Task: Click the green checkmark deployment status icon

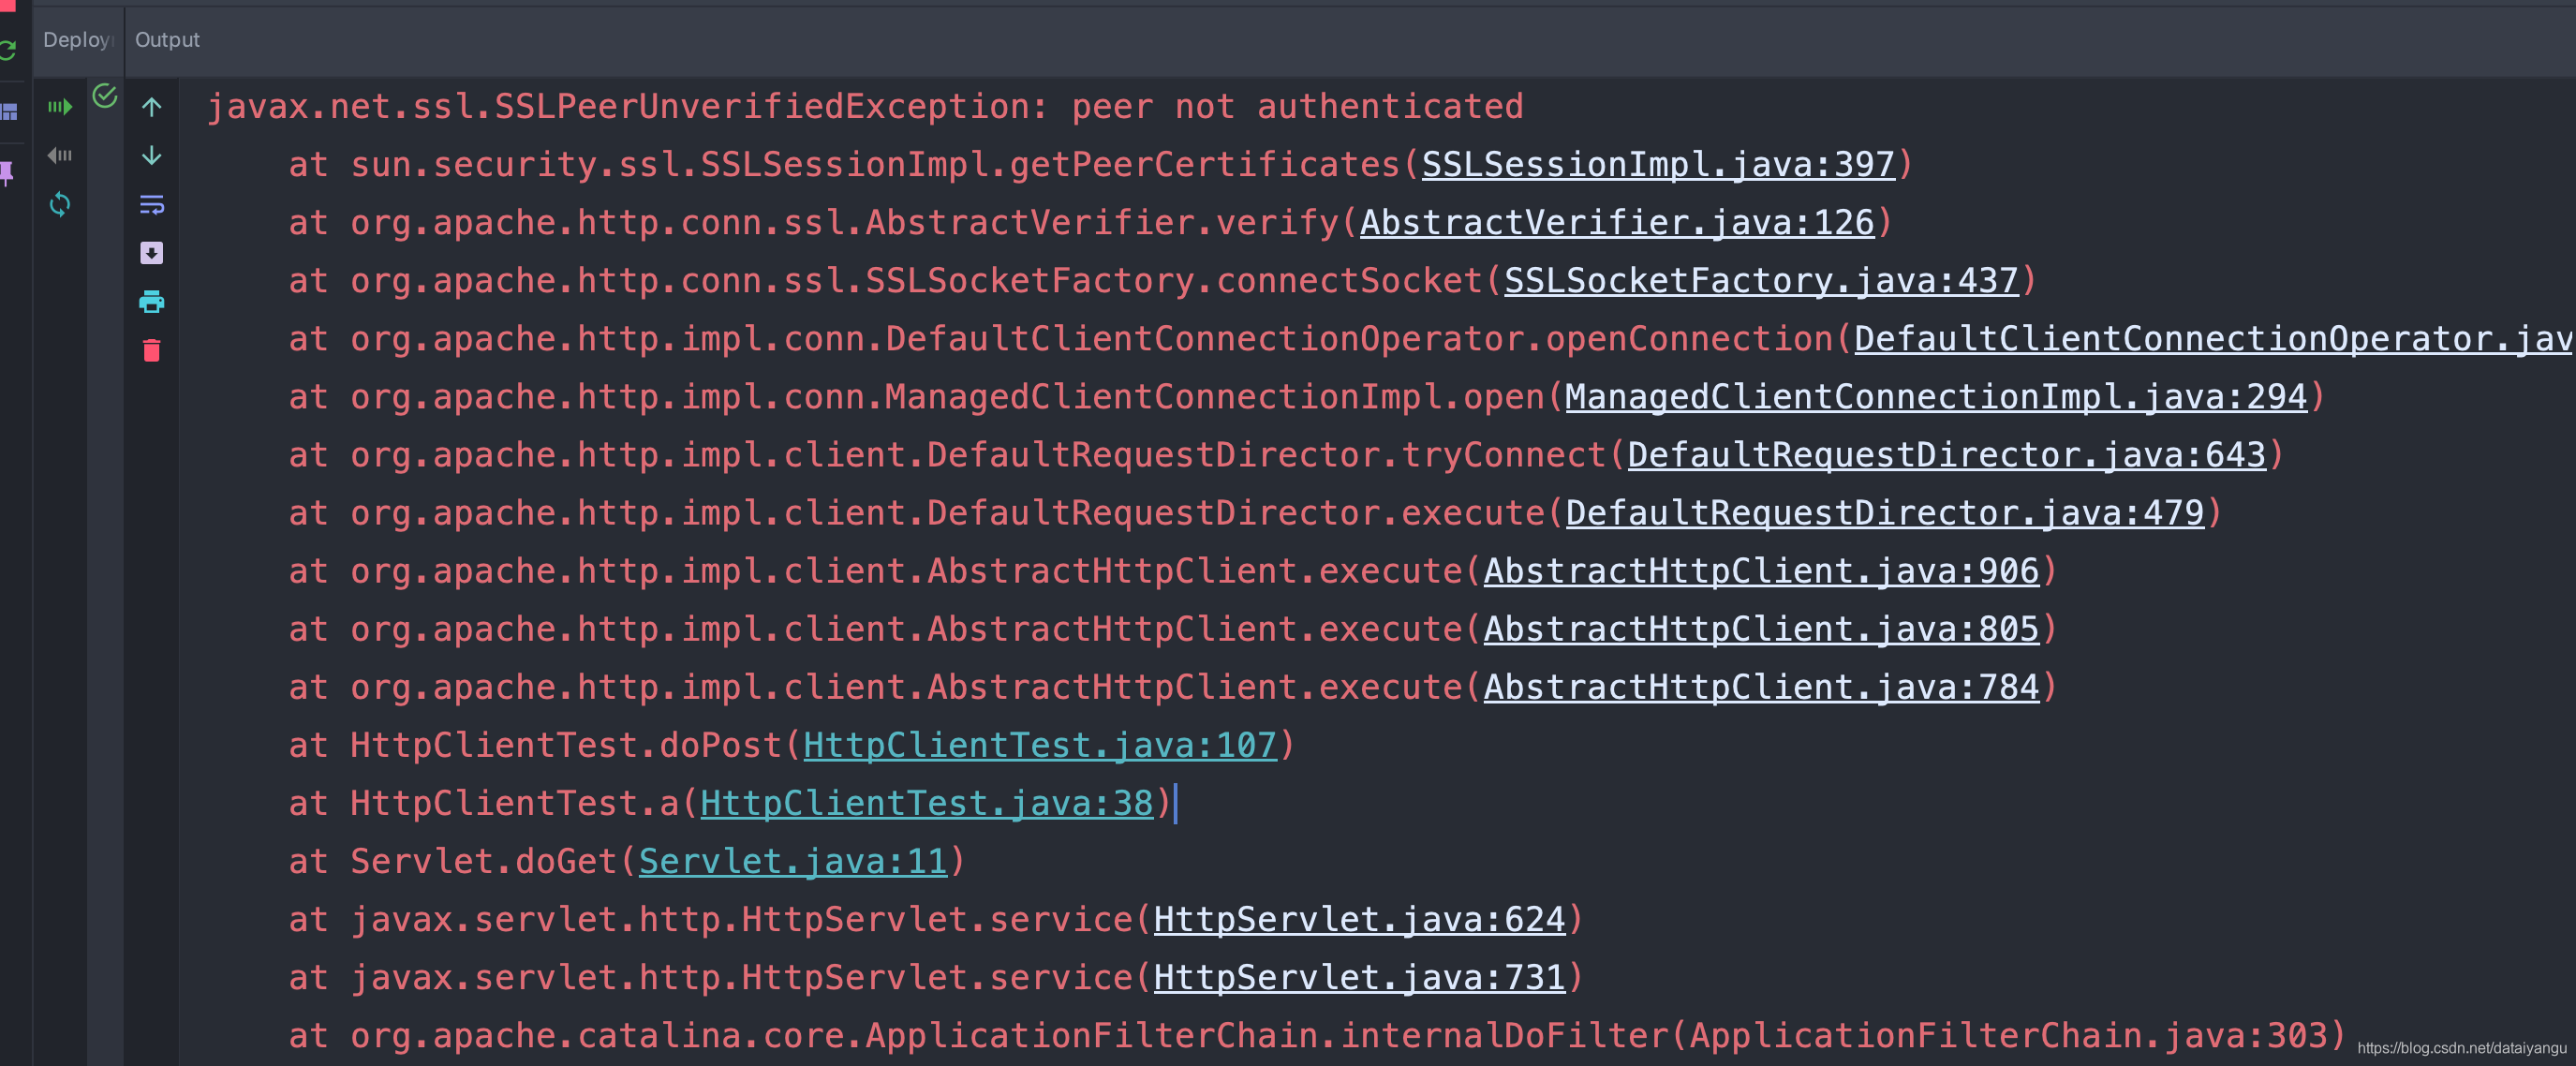Action: (x=105, y=96)
